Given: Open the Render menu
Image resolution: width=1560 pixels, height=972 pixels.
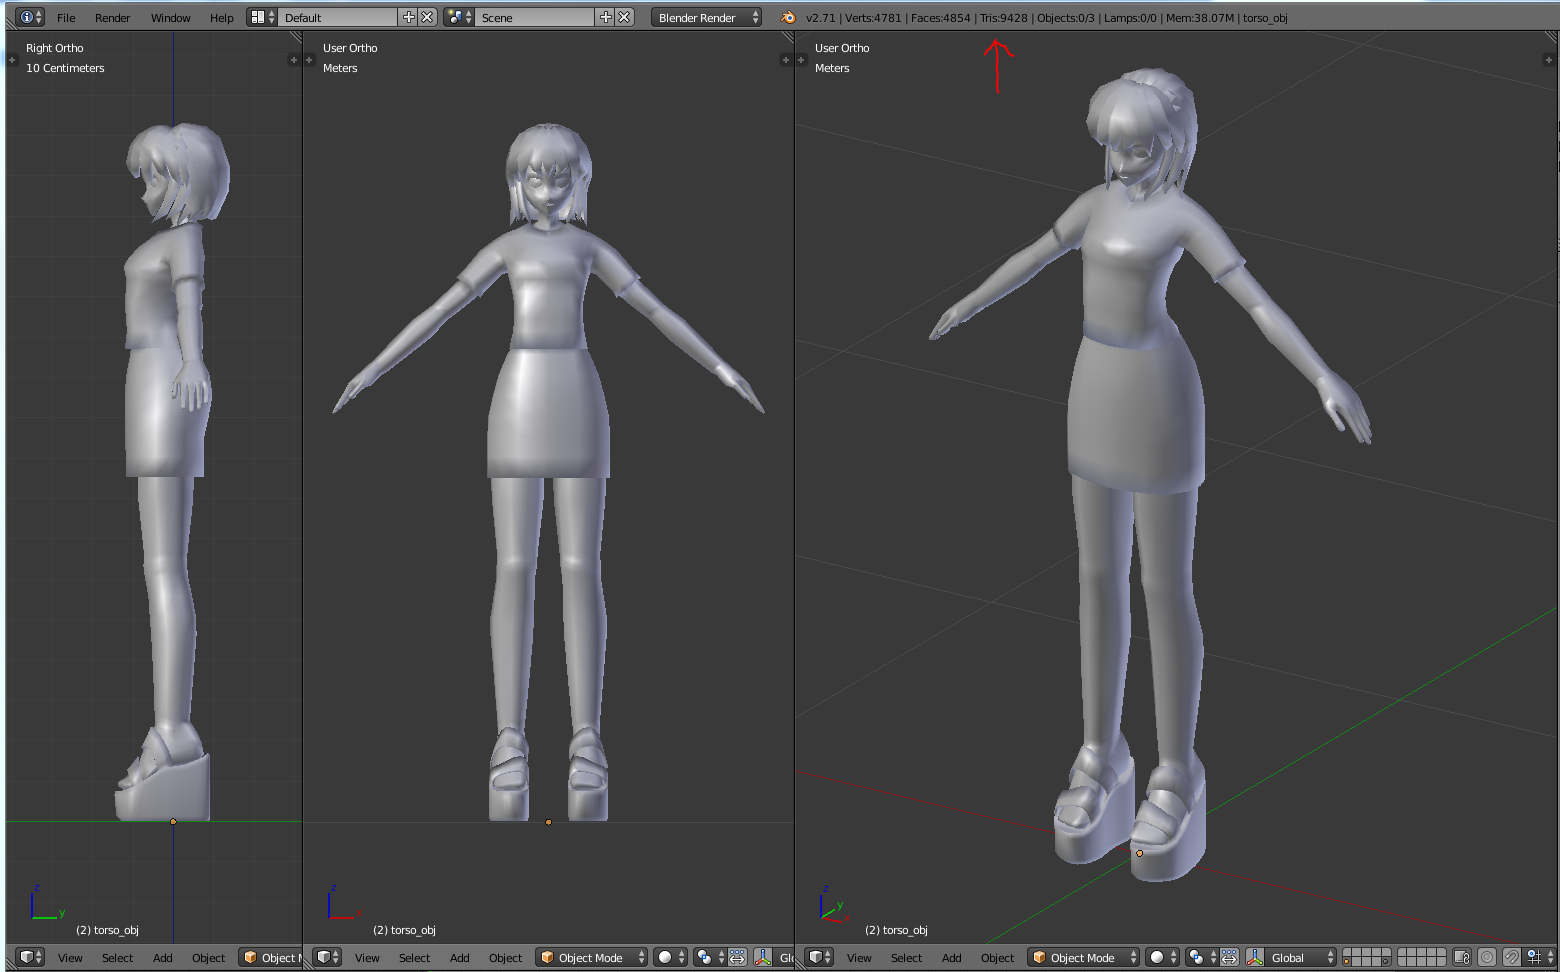Looking at the screenshot, I should coord(112,18).
